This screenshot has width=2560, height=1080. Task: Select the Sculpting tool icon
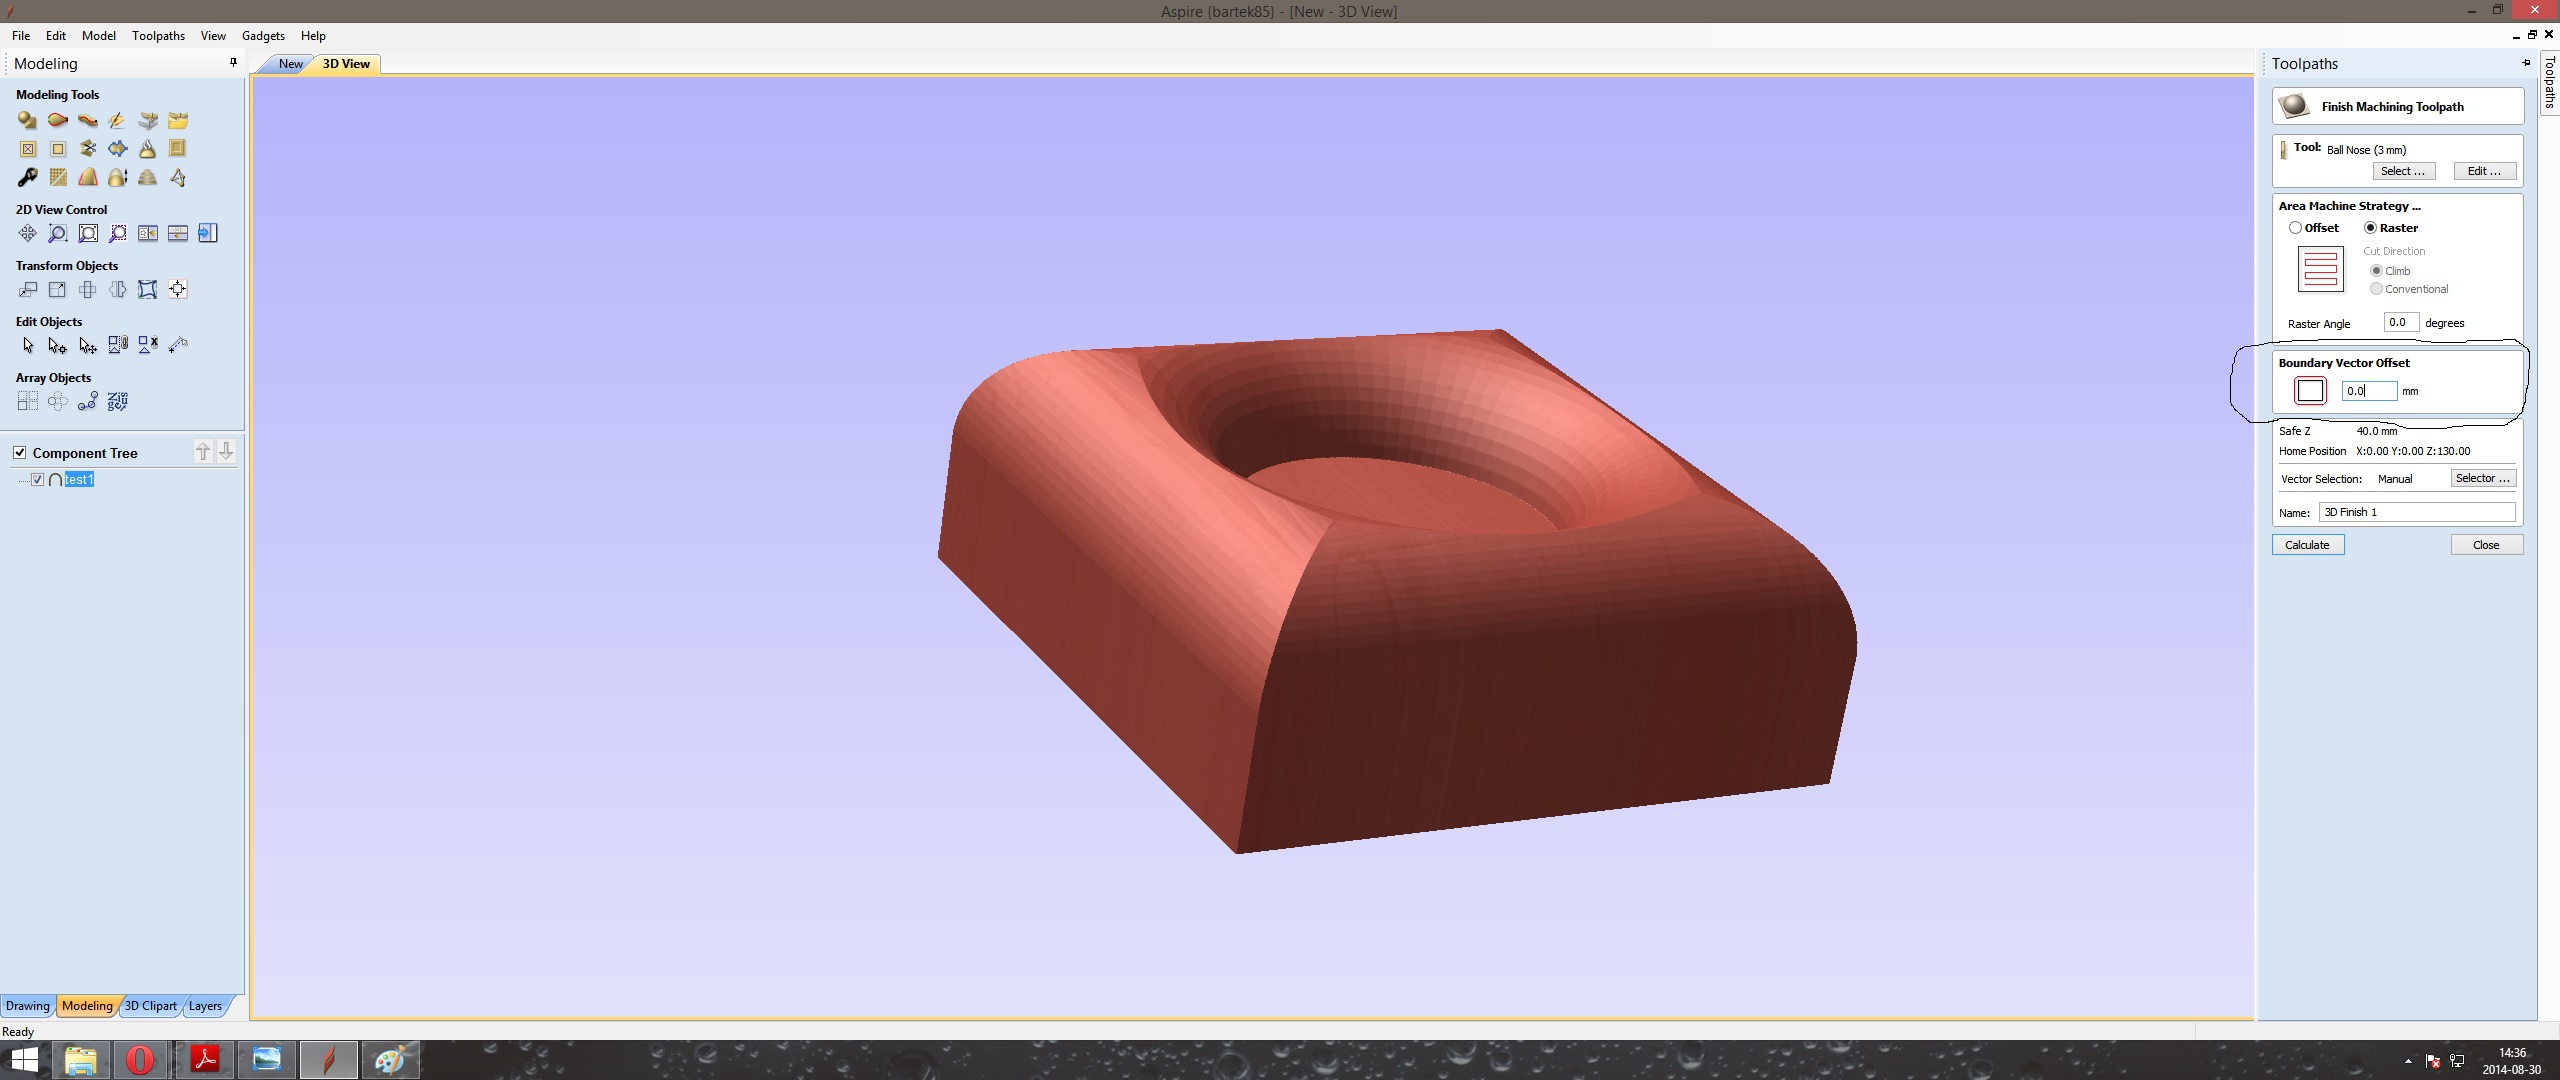click(x=117, y=120)
